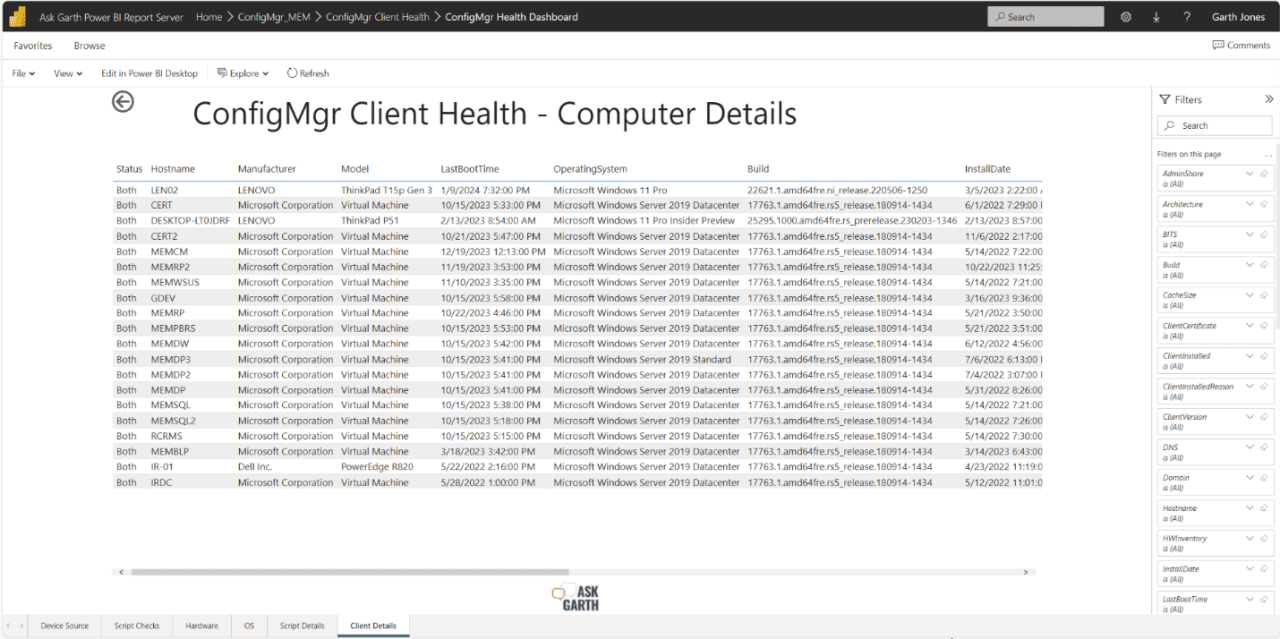Expand the Hostname filter card
Viewport: 1280px width, 639px height.
point(1249,508)
